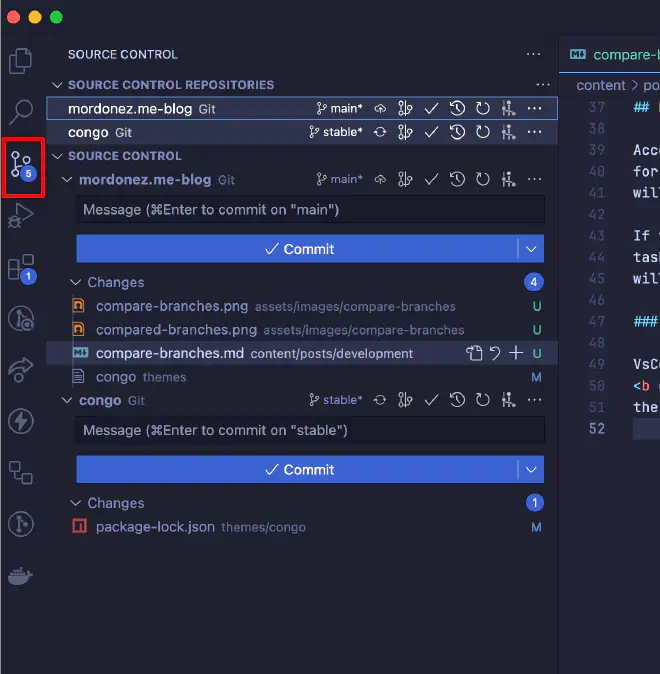Focus commit message box for main
Screen dimensions: 660x674
click(310, 210)
